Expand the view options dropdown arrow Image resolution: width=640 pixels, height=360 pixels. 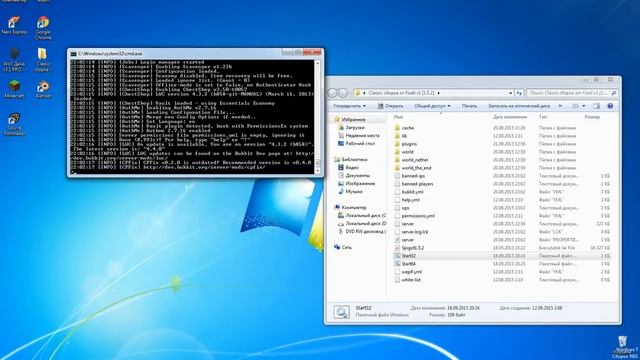(x=584, y=106)
